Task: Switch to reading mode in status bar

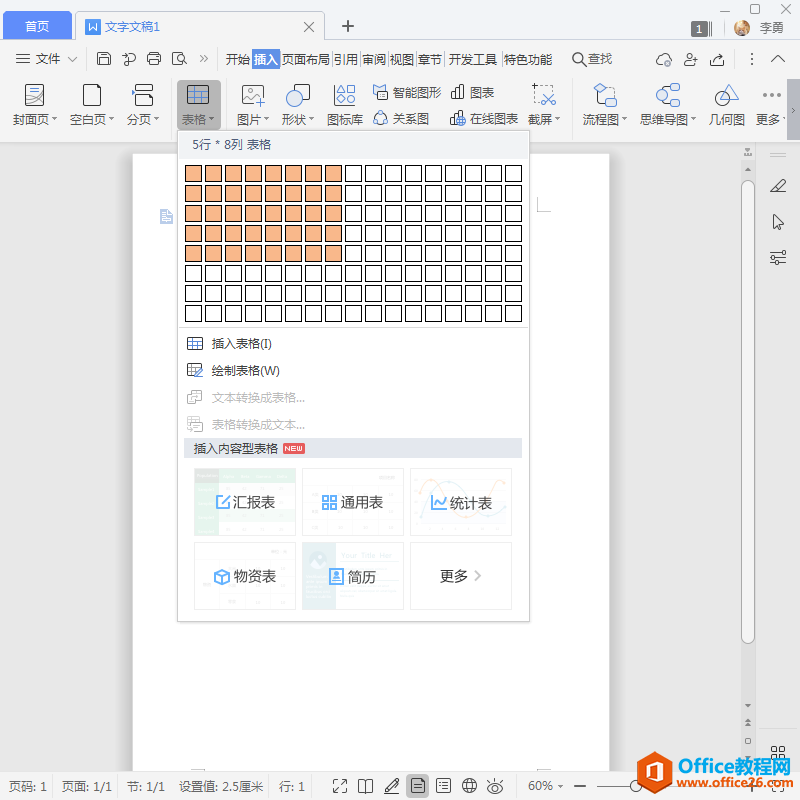Action: 365,786
